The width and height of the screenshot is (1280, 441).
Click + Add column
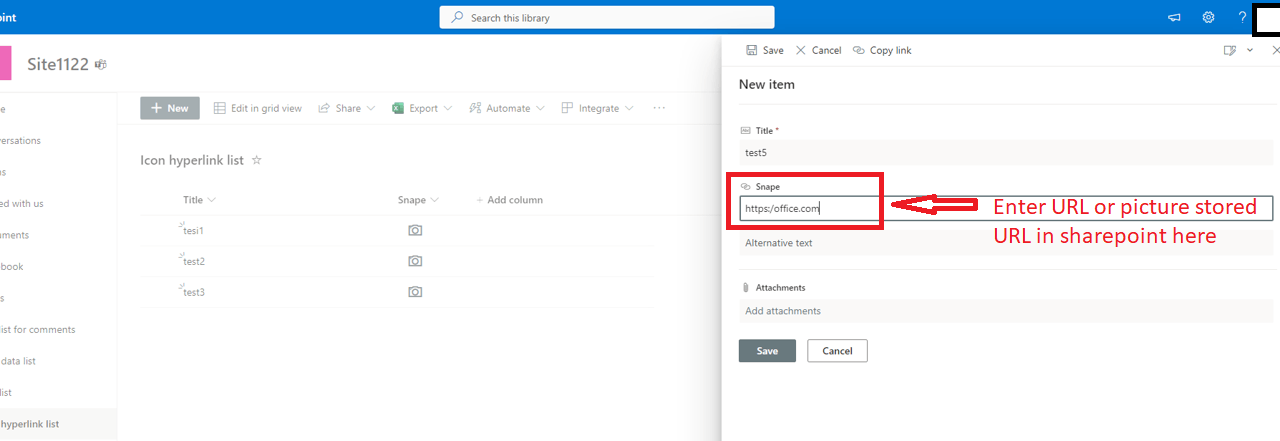(509, 200)
